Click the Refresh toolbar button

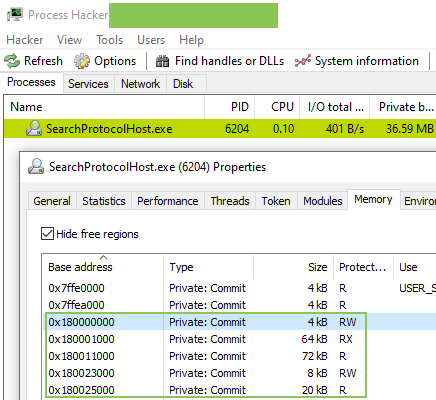pos(33,61)
